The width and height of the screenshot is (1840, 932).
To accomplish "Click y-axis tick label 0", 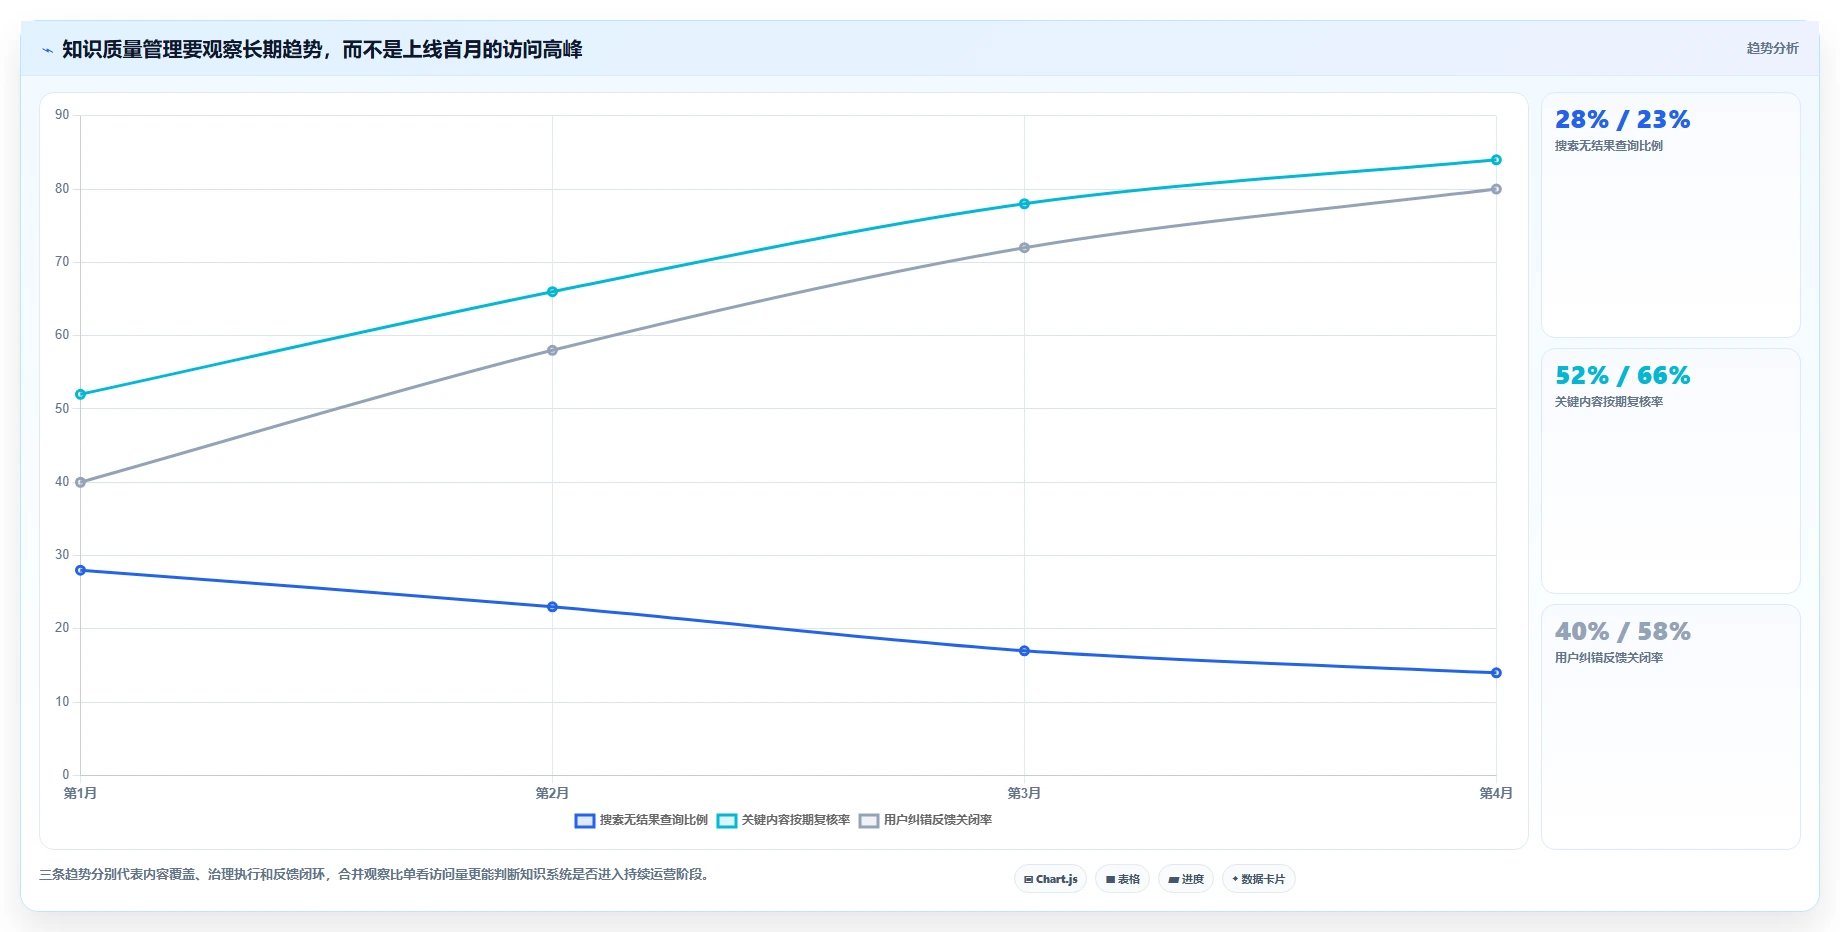I will [x=66, y=775].
